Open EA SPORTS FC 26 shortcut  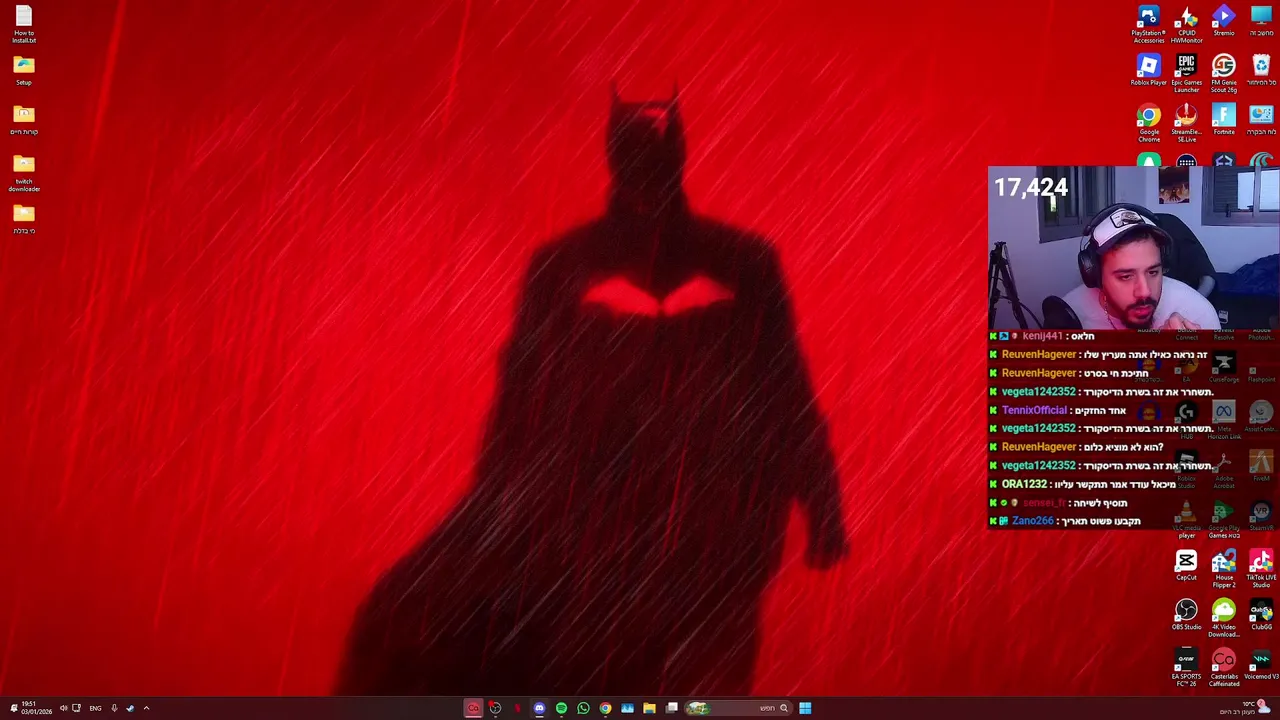tap(1186, 668)
